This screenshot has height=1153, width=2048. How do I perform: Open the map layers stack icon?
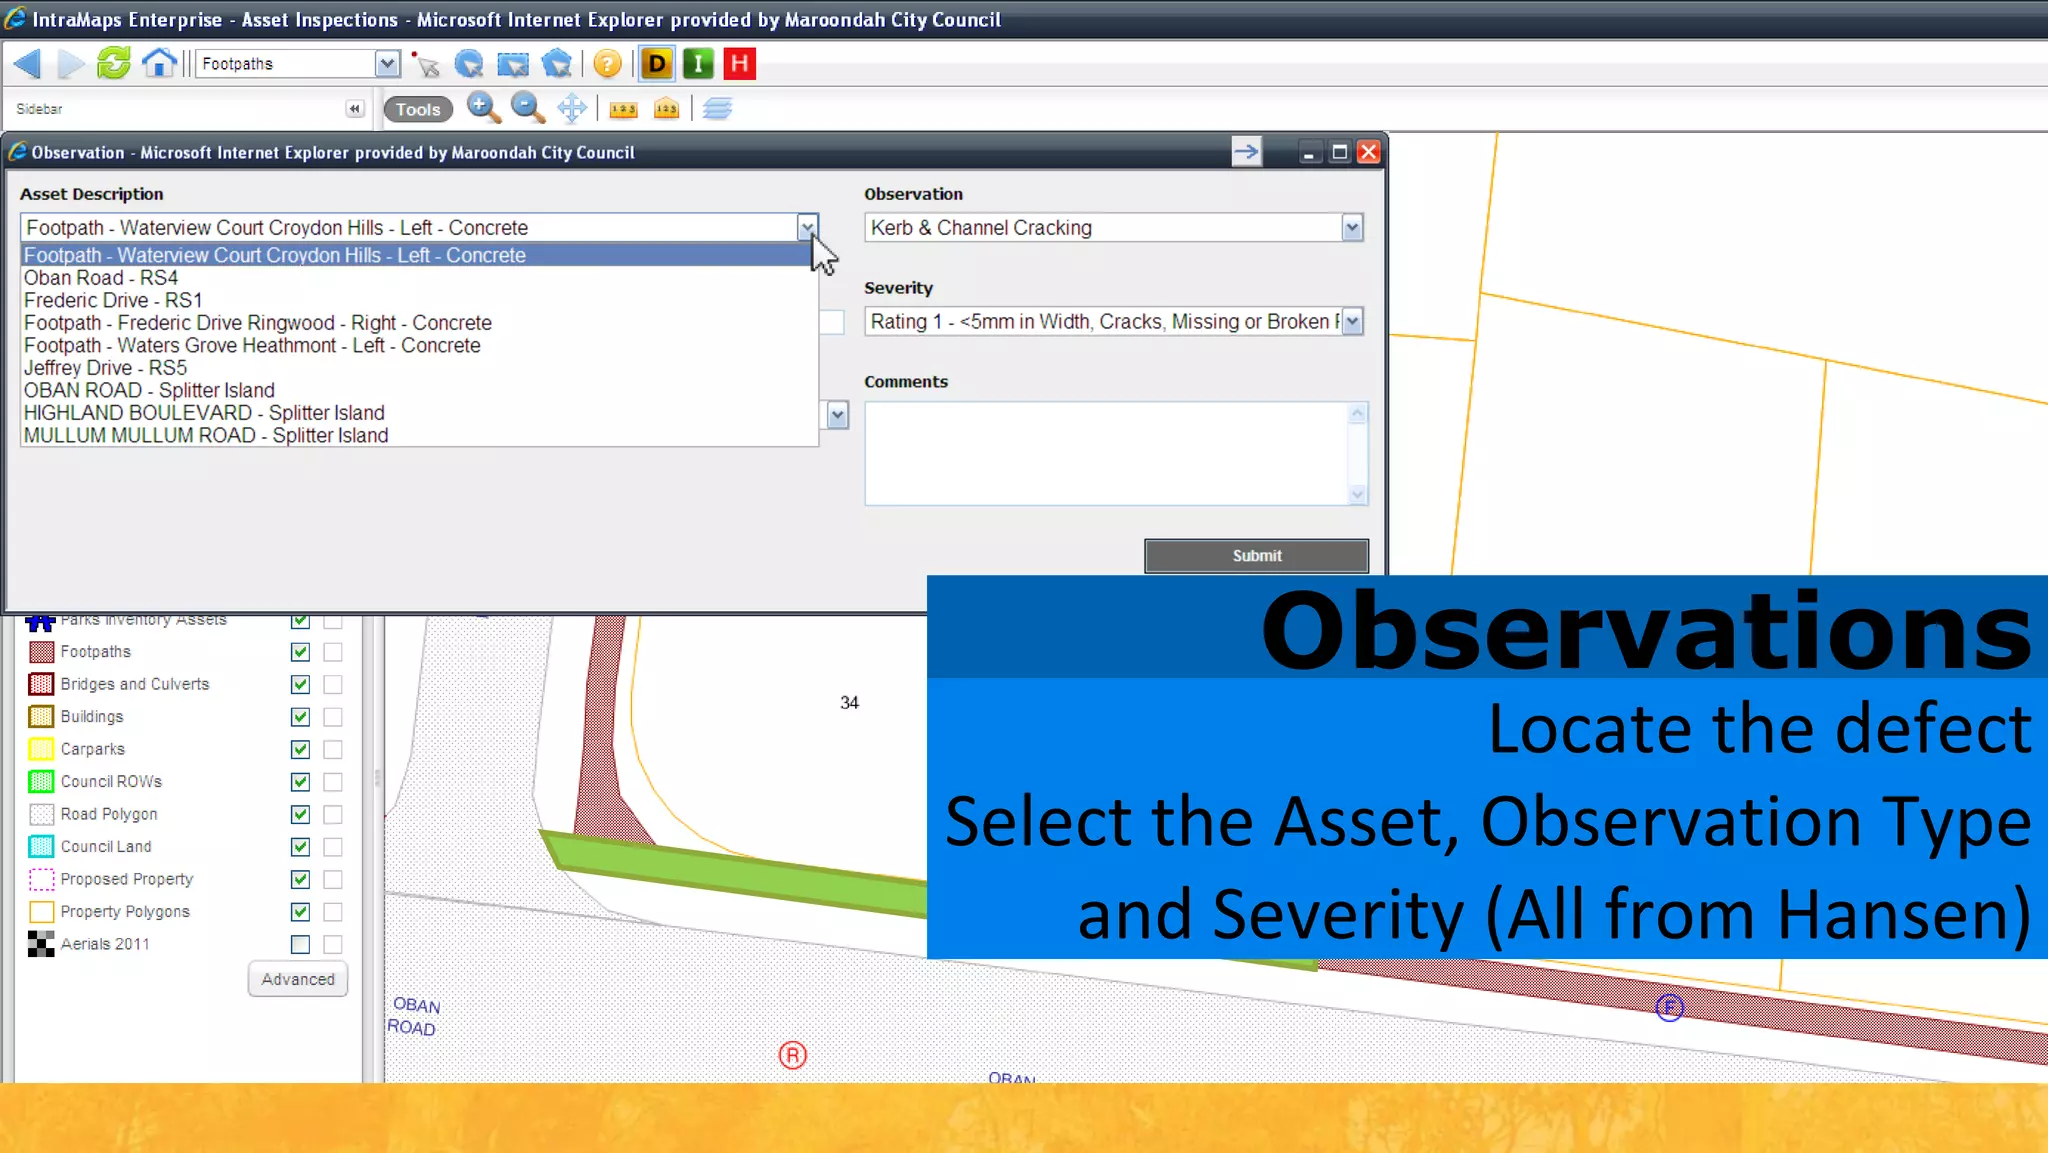point(717,109)
